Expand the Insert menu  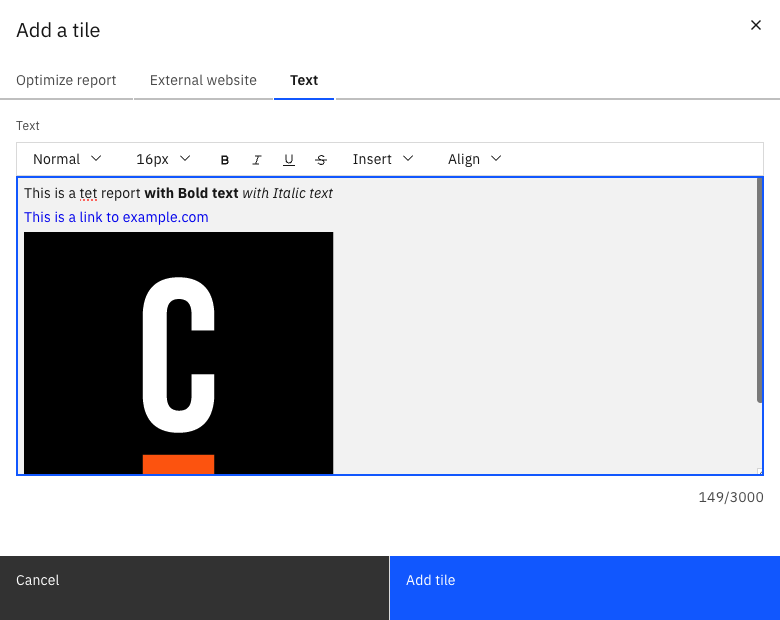click(x=383, y=159)
